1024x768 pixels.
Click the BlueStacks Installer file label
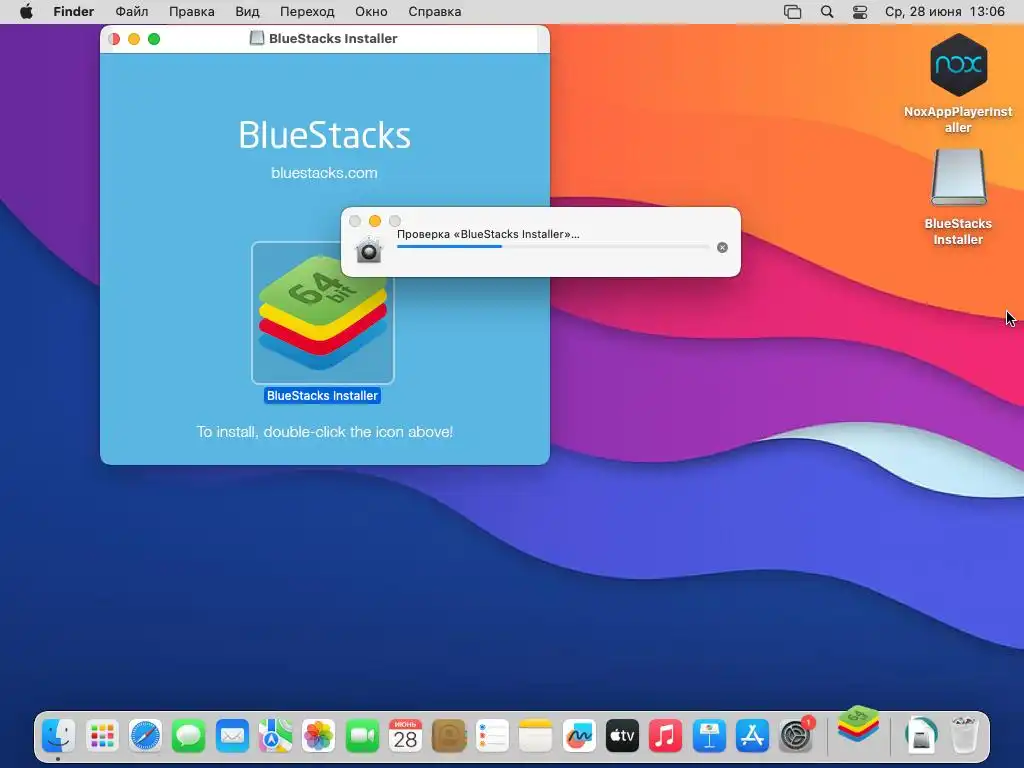click(x=322, y=396)
